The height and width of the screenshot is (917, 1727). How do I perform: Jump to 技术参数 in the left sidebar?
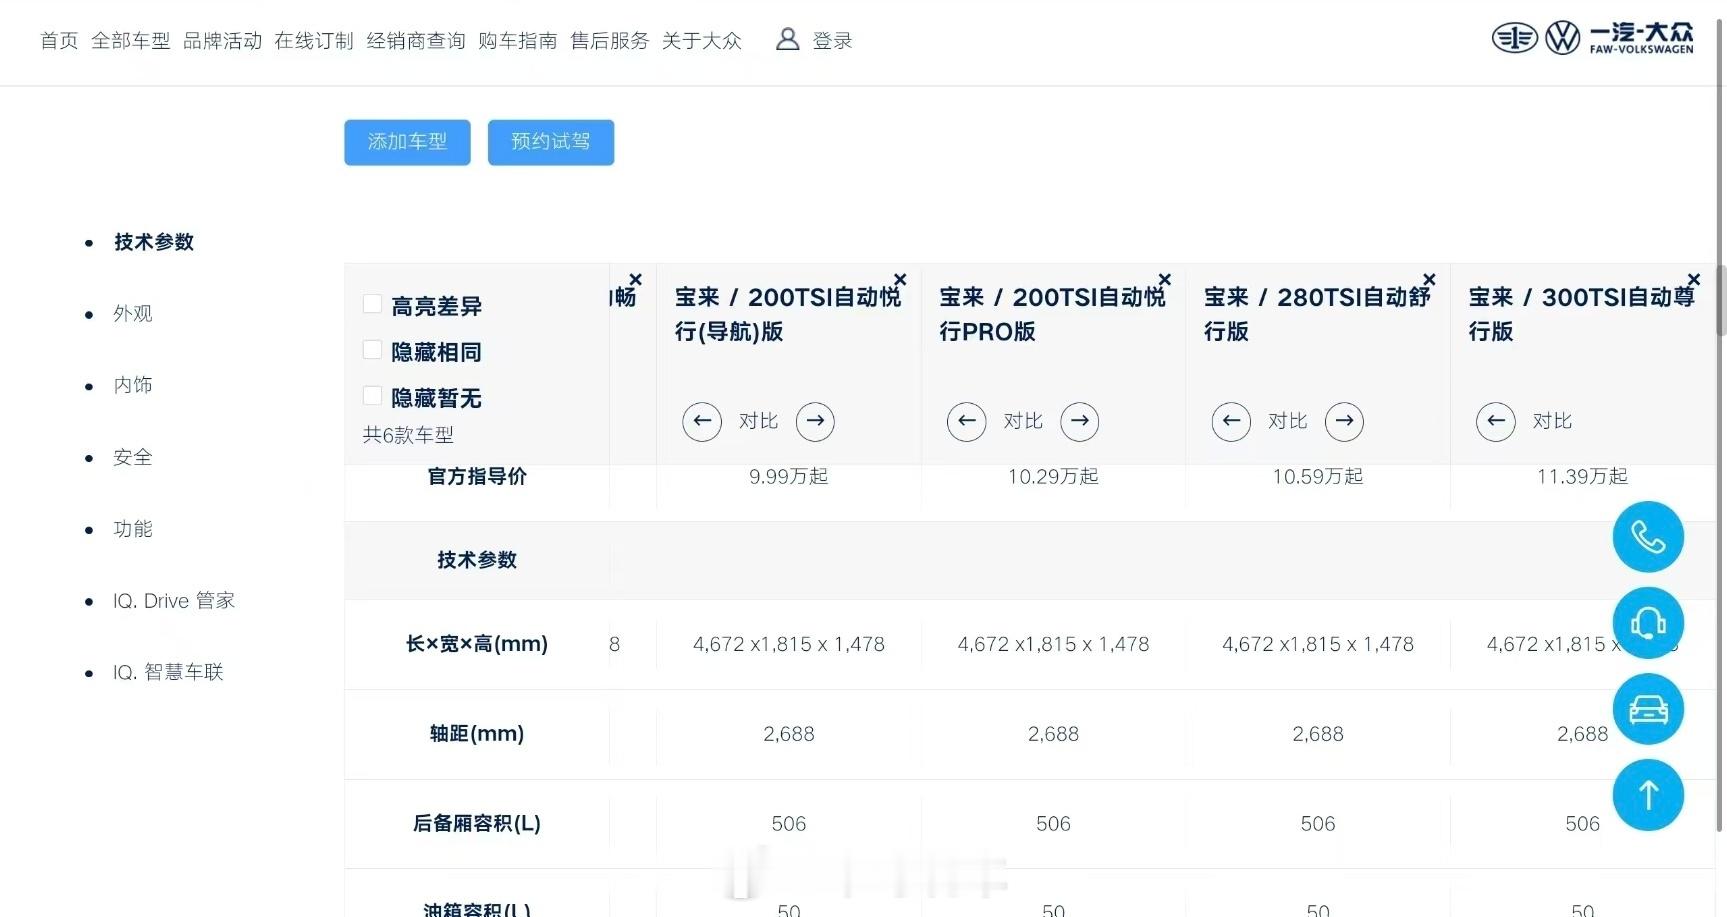[x=154, y=242]
